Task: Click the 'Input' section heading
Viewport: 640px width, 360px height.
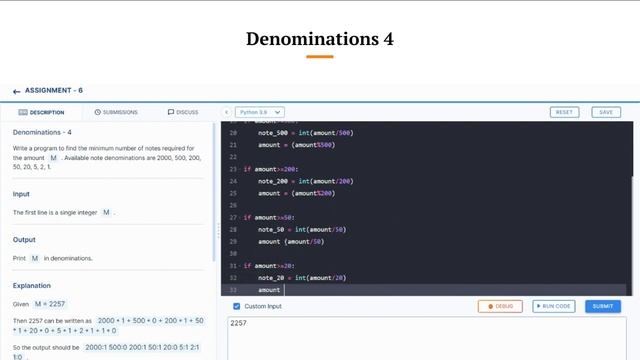Action: click(x=21, y=194)
